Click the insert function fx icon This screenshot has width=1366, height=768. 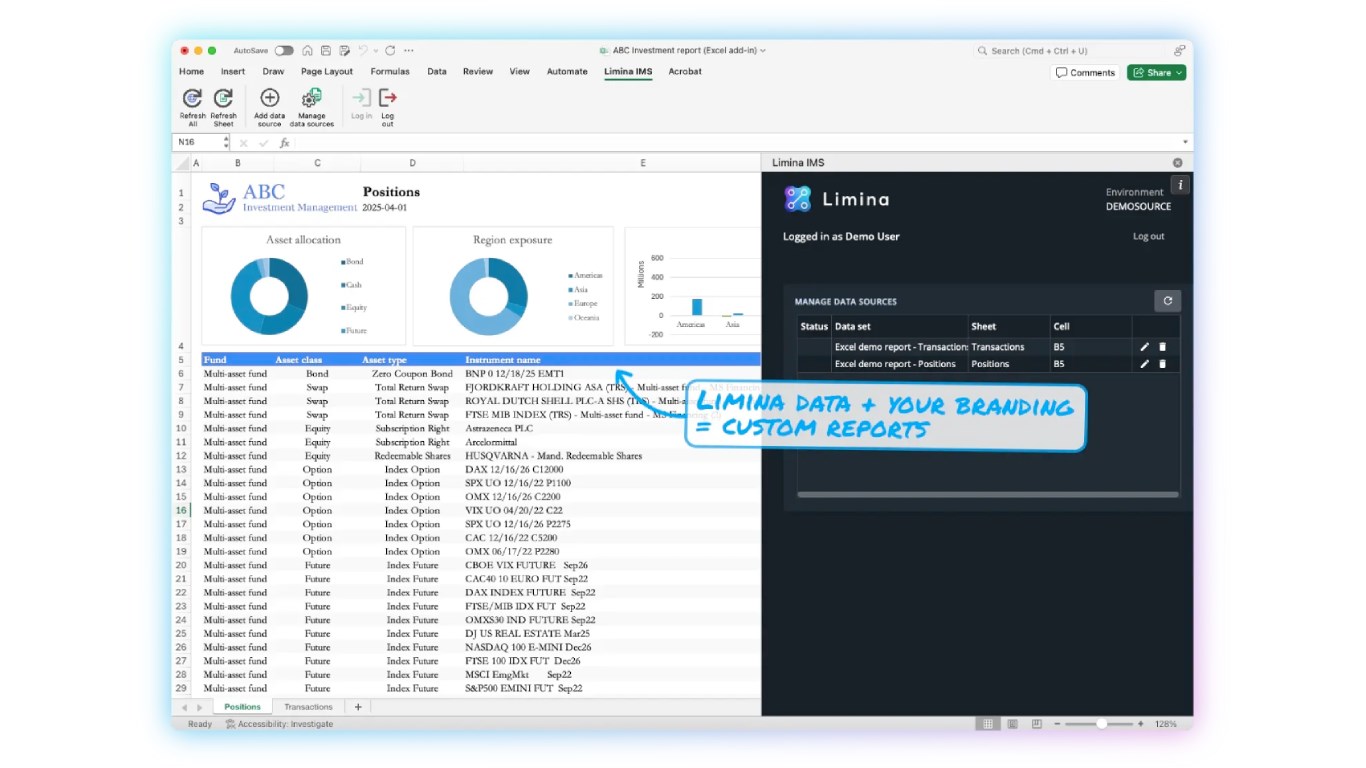coord(284,143)
